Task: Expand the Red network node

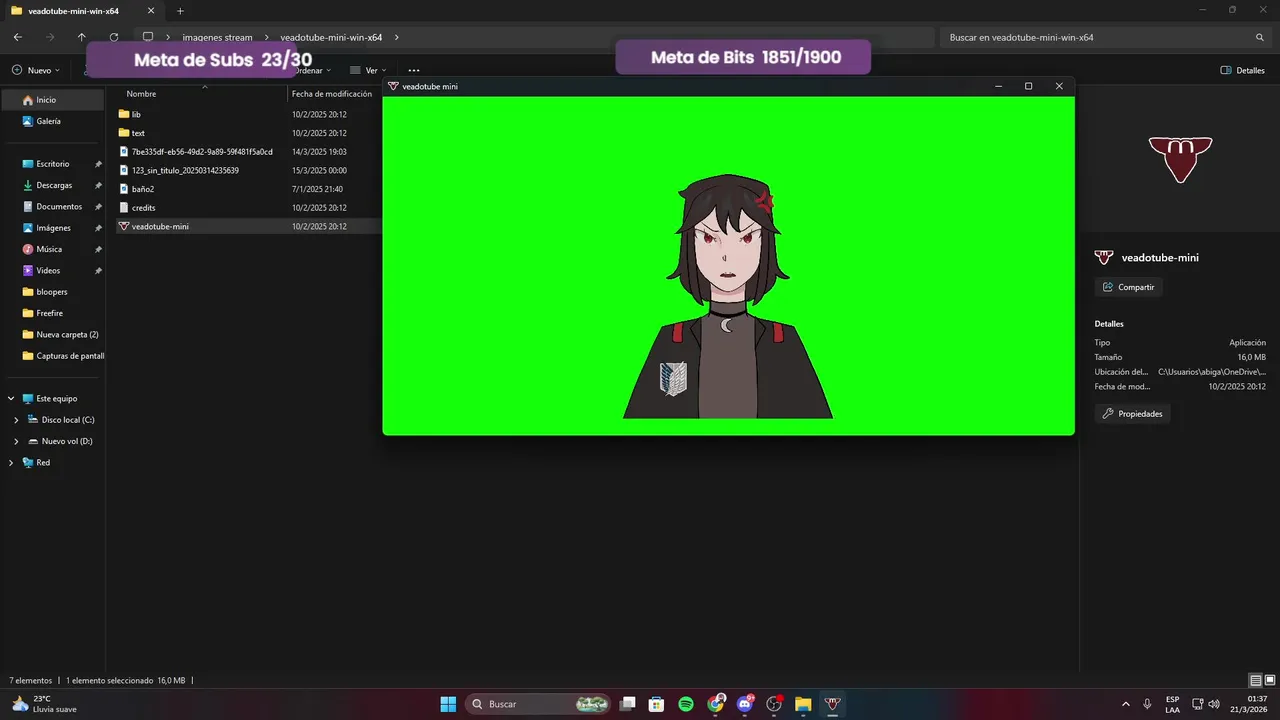Action: [11, 463]
